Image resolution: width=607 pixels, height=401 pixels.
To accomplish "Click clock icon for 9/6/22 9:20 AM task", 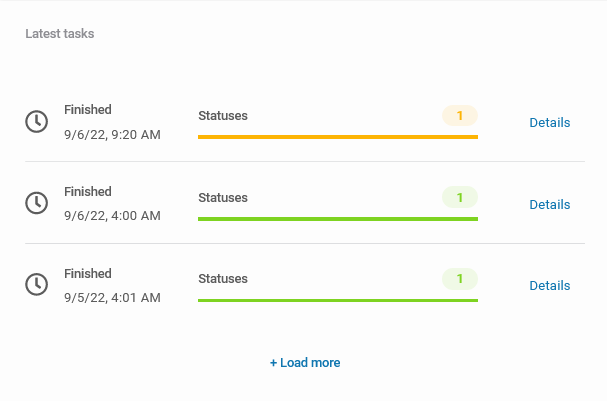I will (x=36, y=121).
